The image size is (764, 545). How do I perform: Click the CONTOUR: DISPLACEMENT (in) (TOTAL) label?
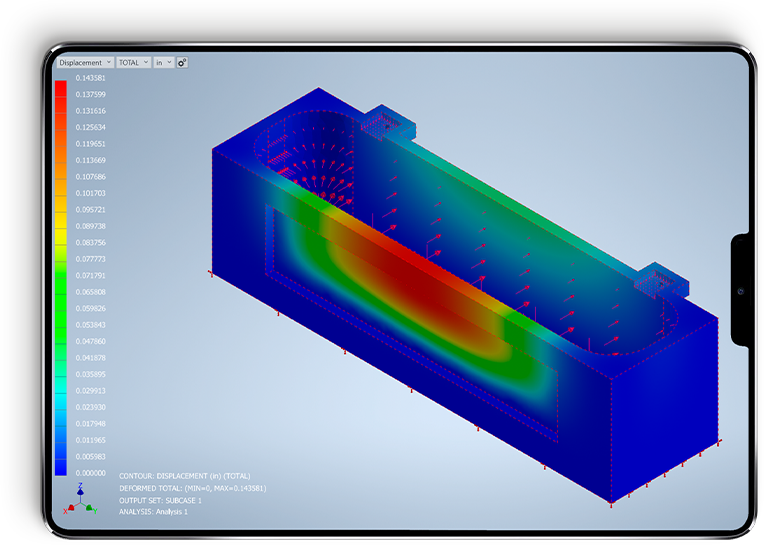pyautogui.click(x=184, y=476)
